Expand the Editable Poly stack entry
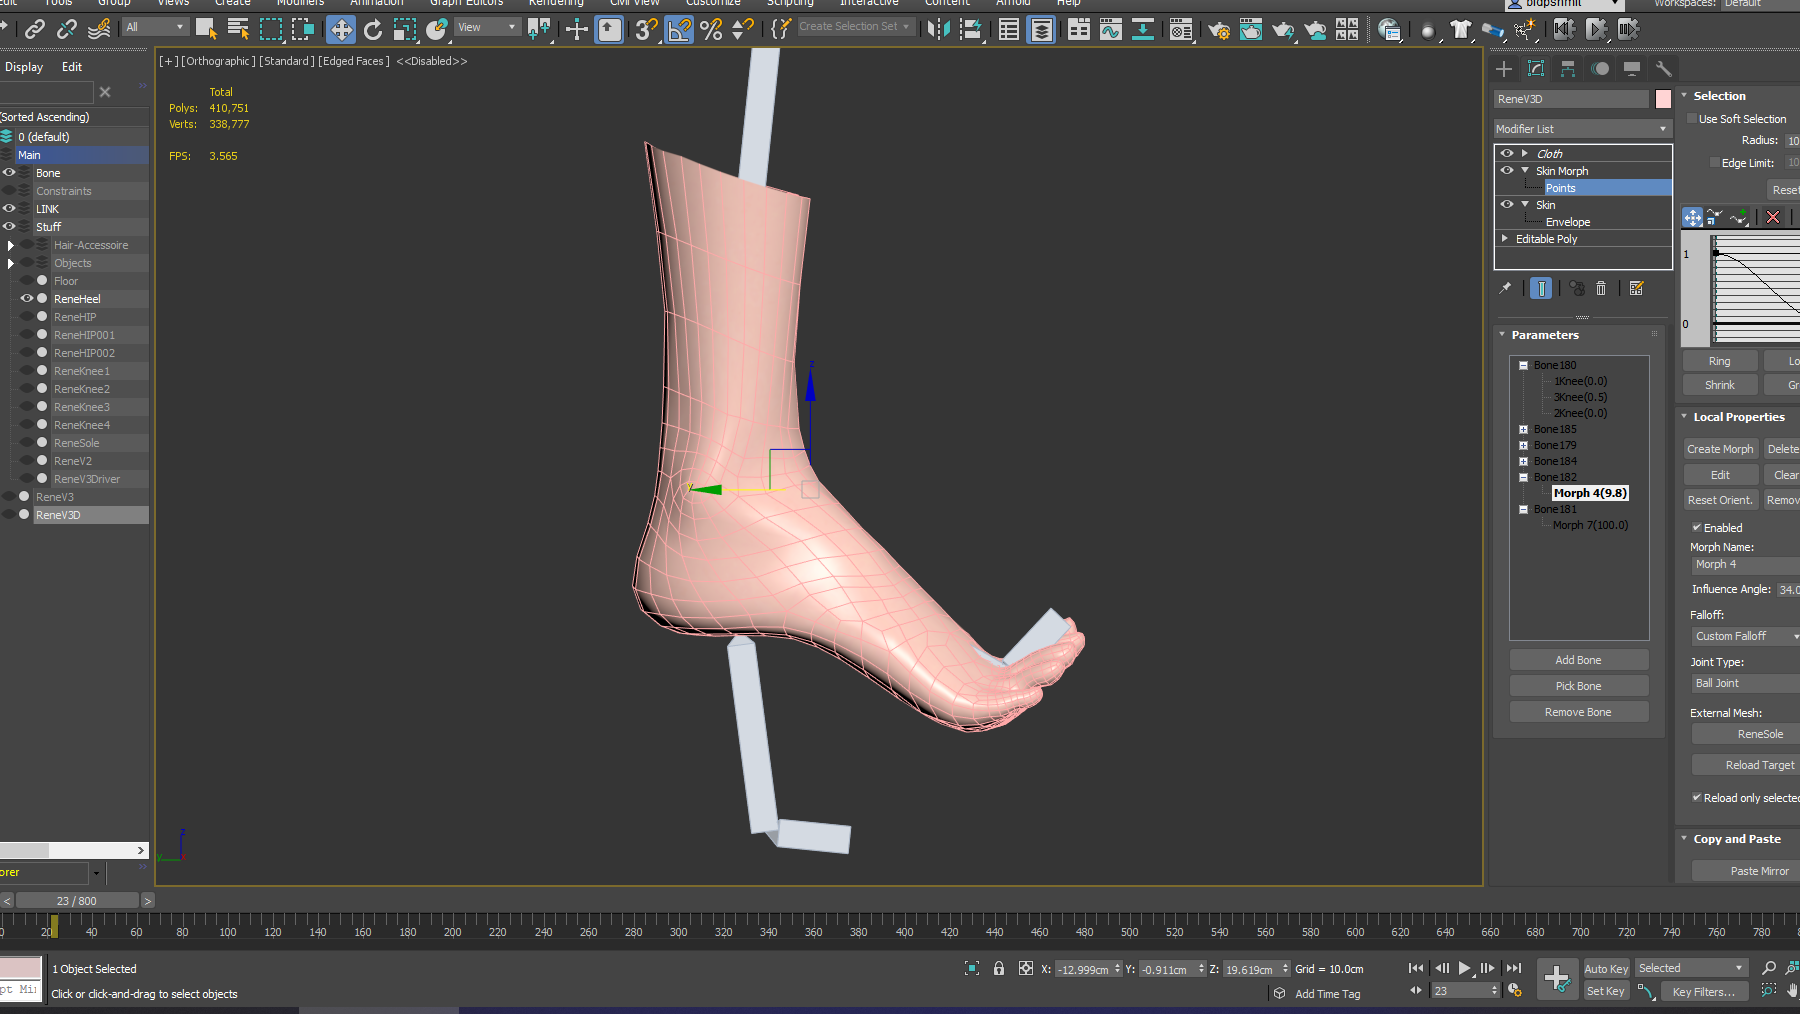Screen dimensions: 1800x1014 [1505, 238]
